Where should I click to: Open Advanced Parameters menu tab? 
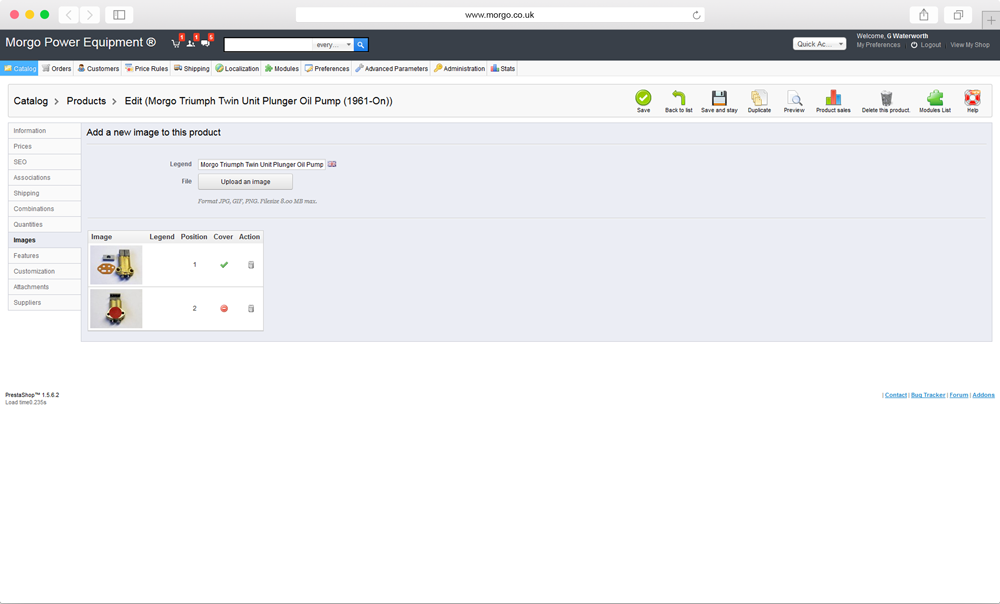[x=392, y=68]
